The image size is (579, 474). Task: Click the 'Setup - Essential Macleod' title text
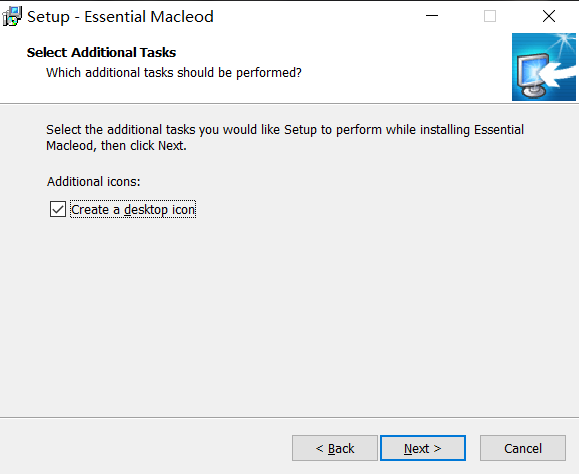tap(120, 17)
